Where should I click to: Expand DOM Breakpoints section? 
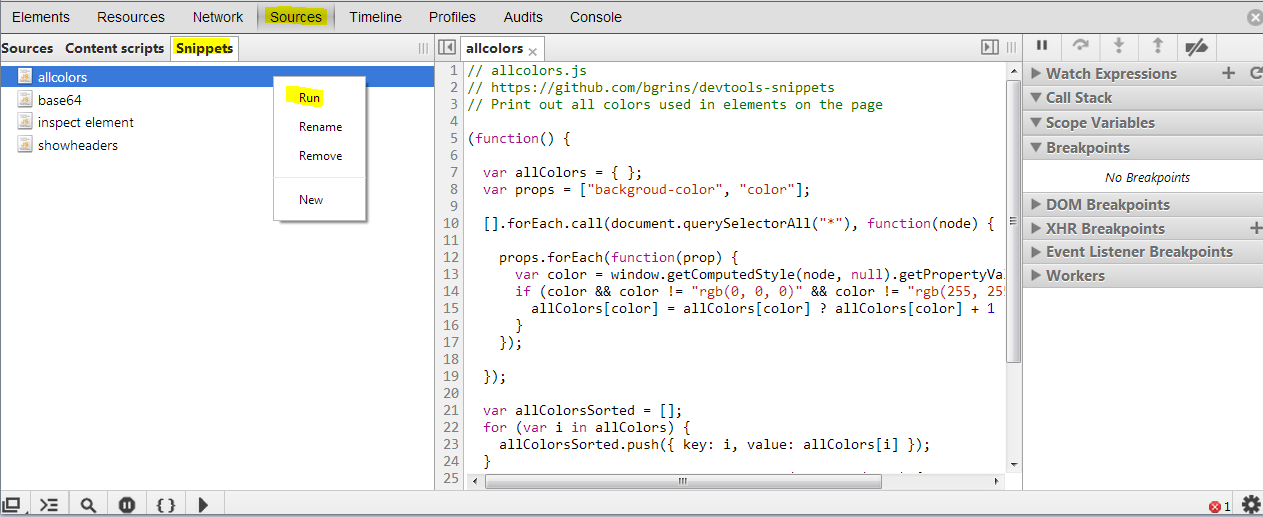(x=1036, y=204)
